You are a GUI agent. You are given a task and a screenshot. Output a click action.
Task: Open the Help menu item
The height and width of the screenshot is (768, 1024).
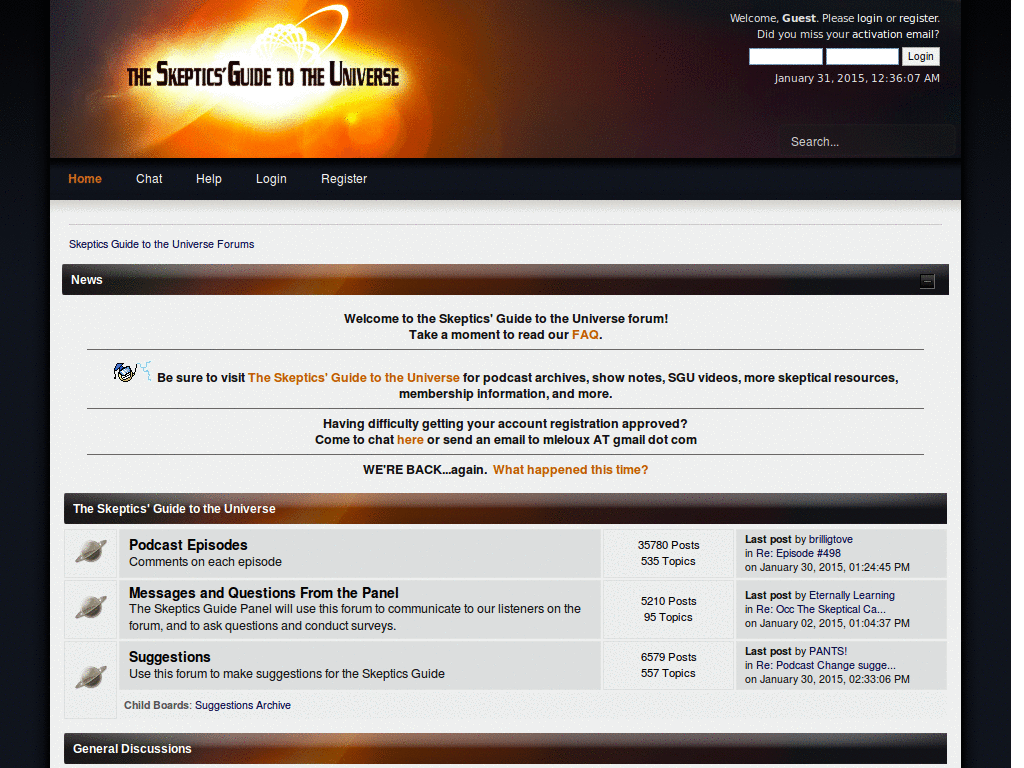(209, 179)
